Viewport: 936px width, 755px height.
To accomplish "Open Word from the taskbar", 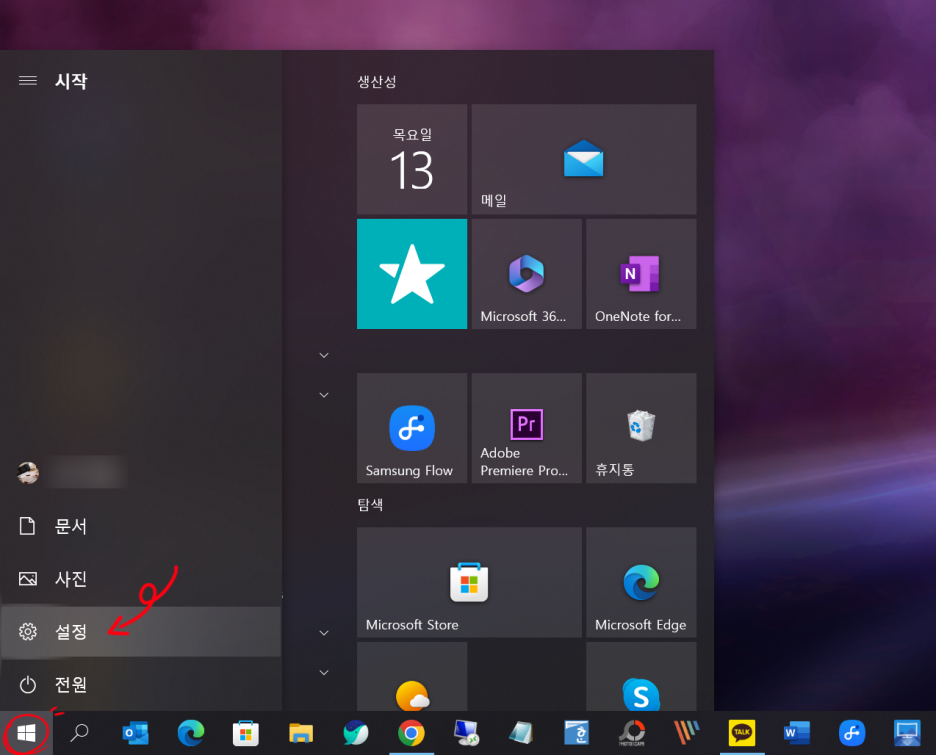I will click(797, 733).
